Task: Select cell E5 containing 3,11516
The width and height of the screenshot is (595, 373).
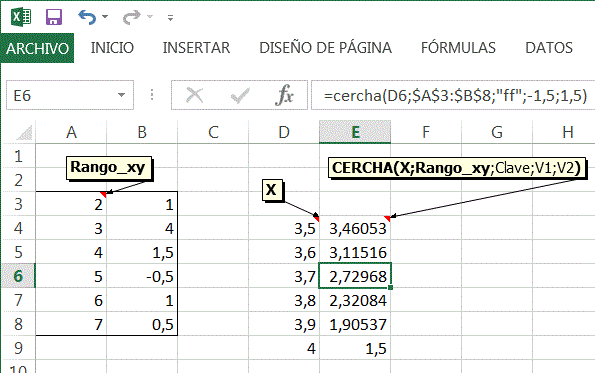Action: [x=355, y=252]
